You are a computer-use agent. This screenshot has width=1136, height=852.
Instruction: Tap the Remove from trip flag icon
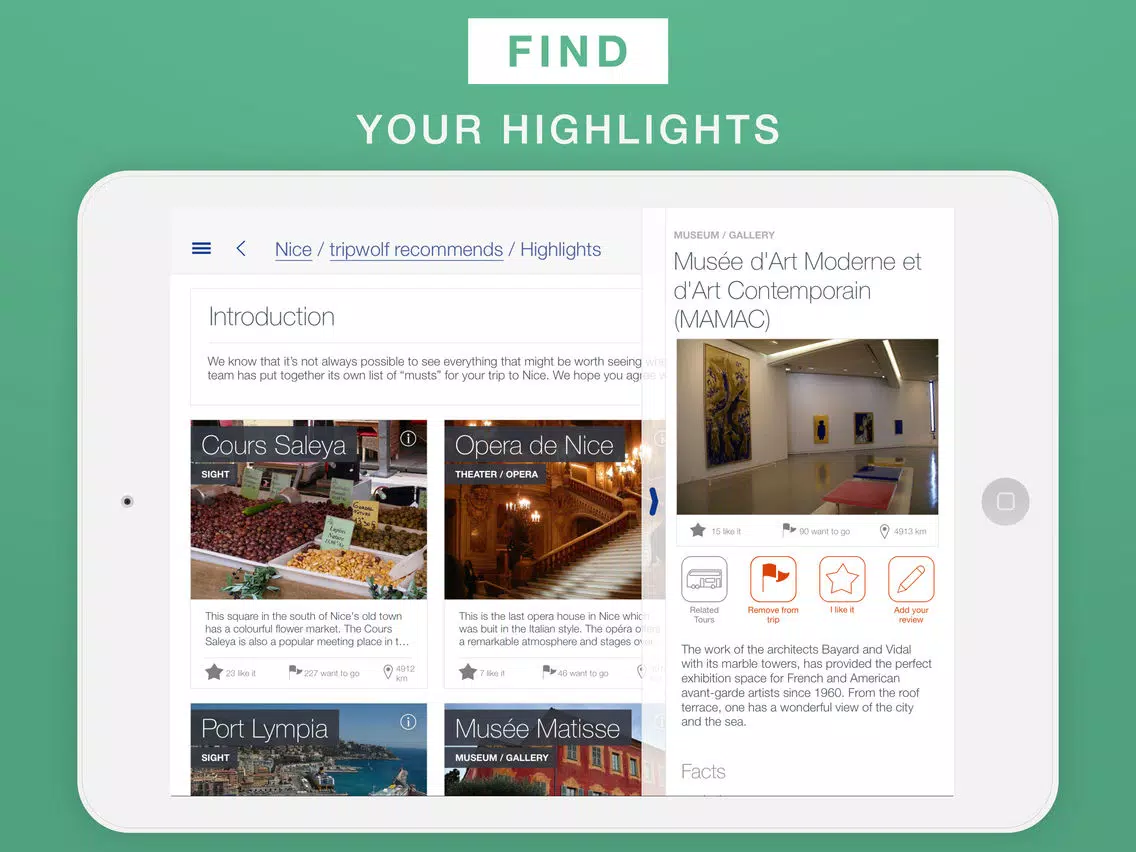773,580
